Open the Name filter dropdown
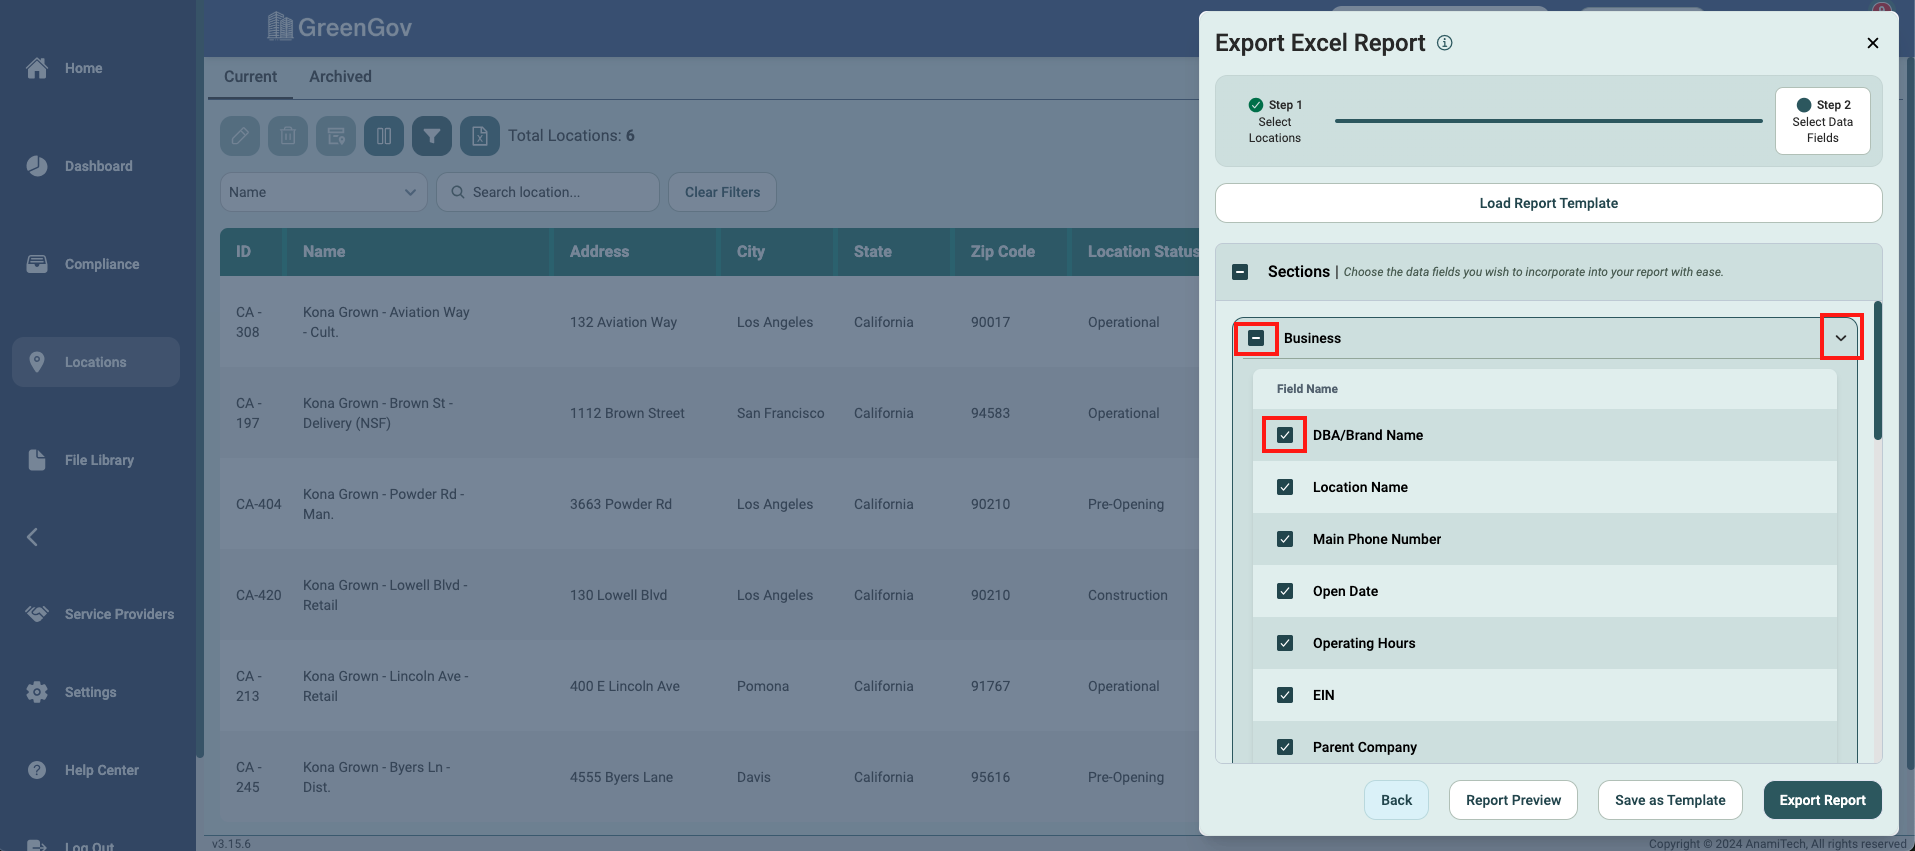Image resolution: width=1915 pixels, height=851 pixels. (x=322, y=192)
